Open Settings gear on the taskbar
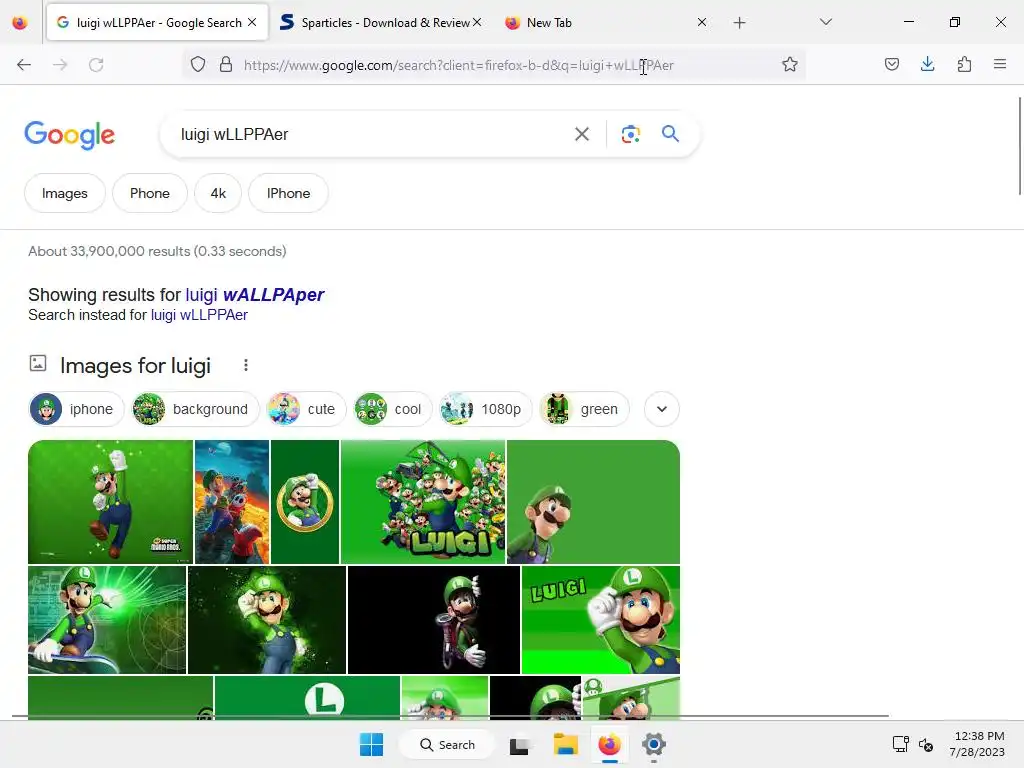The height and width of the screenshot is (768, 1024). [x=654, y=744]
